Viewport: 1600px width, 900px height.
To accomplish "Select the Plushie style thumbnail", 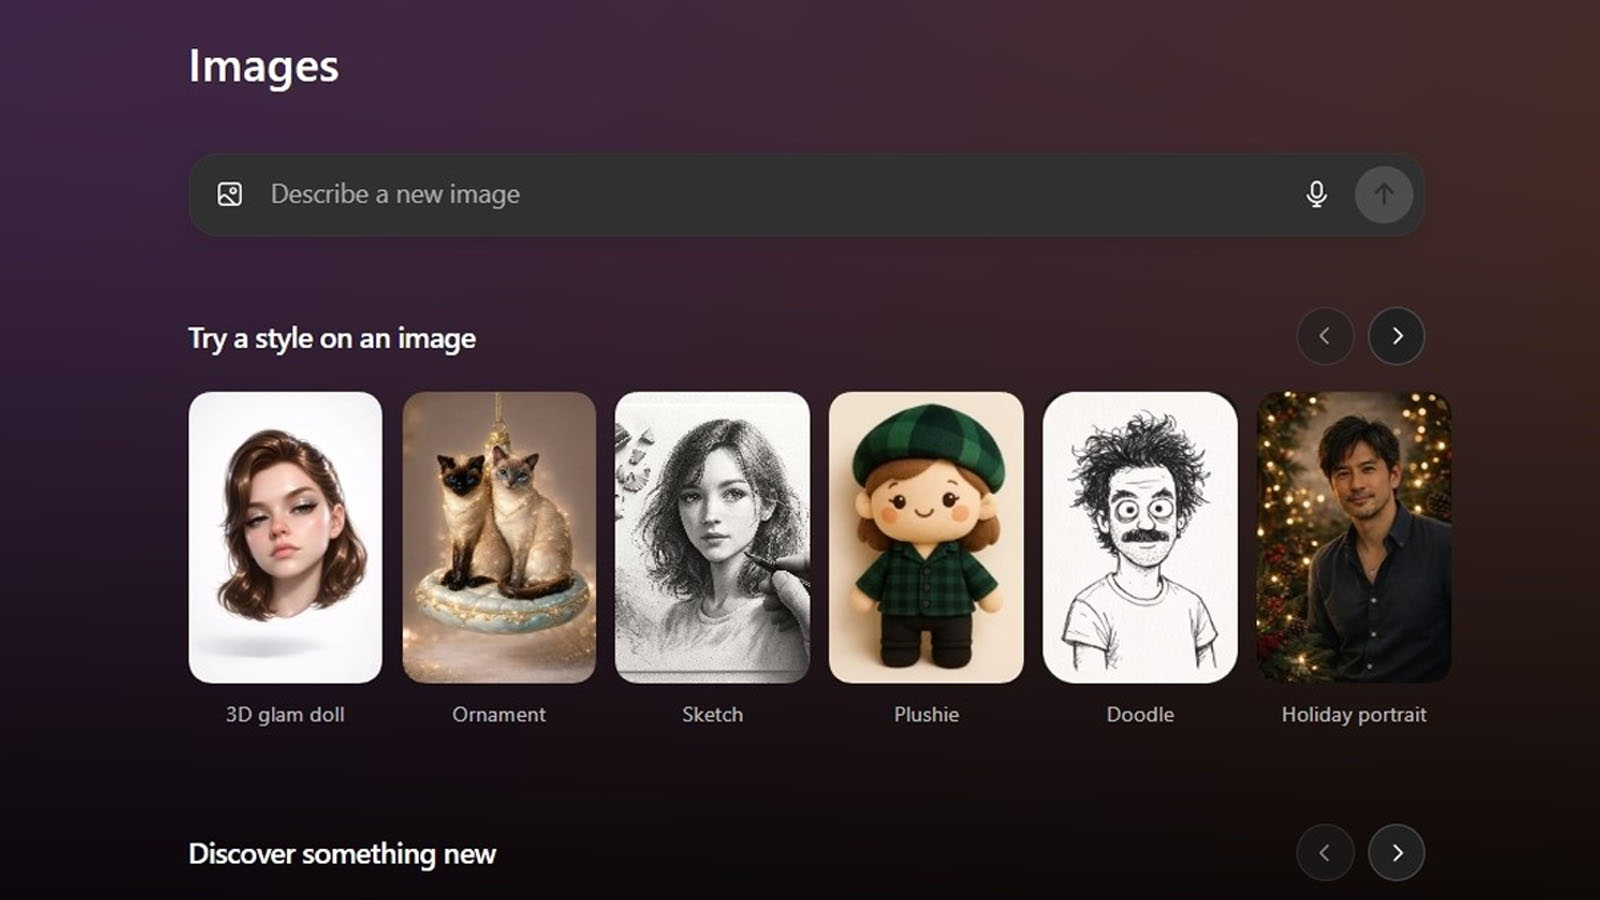I will [x=926, y=537].
